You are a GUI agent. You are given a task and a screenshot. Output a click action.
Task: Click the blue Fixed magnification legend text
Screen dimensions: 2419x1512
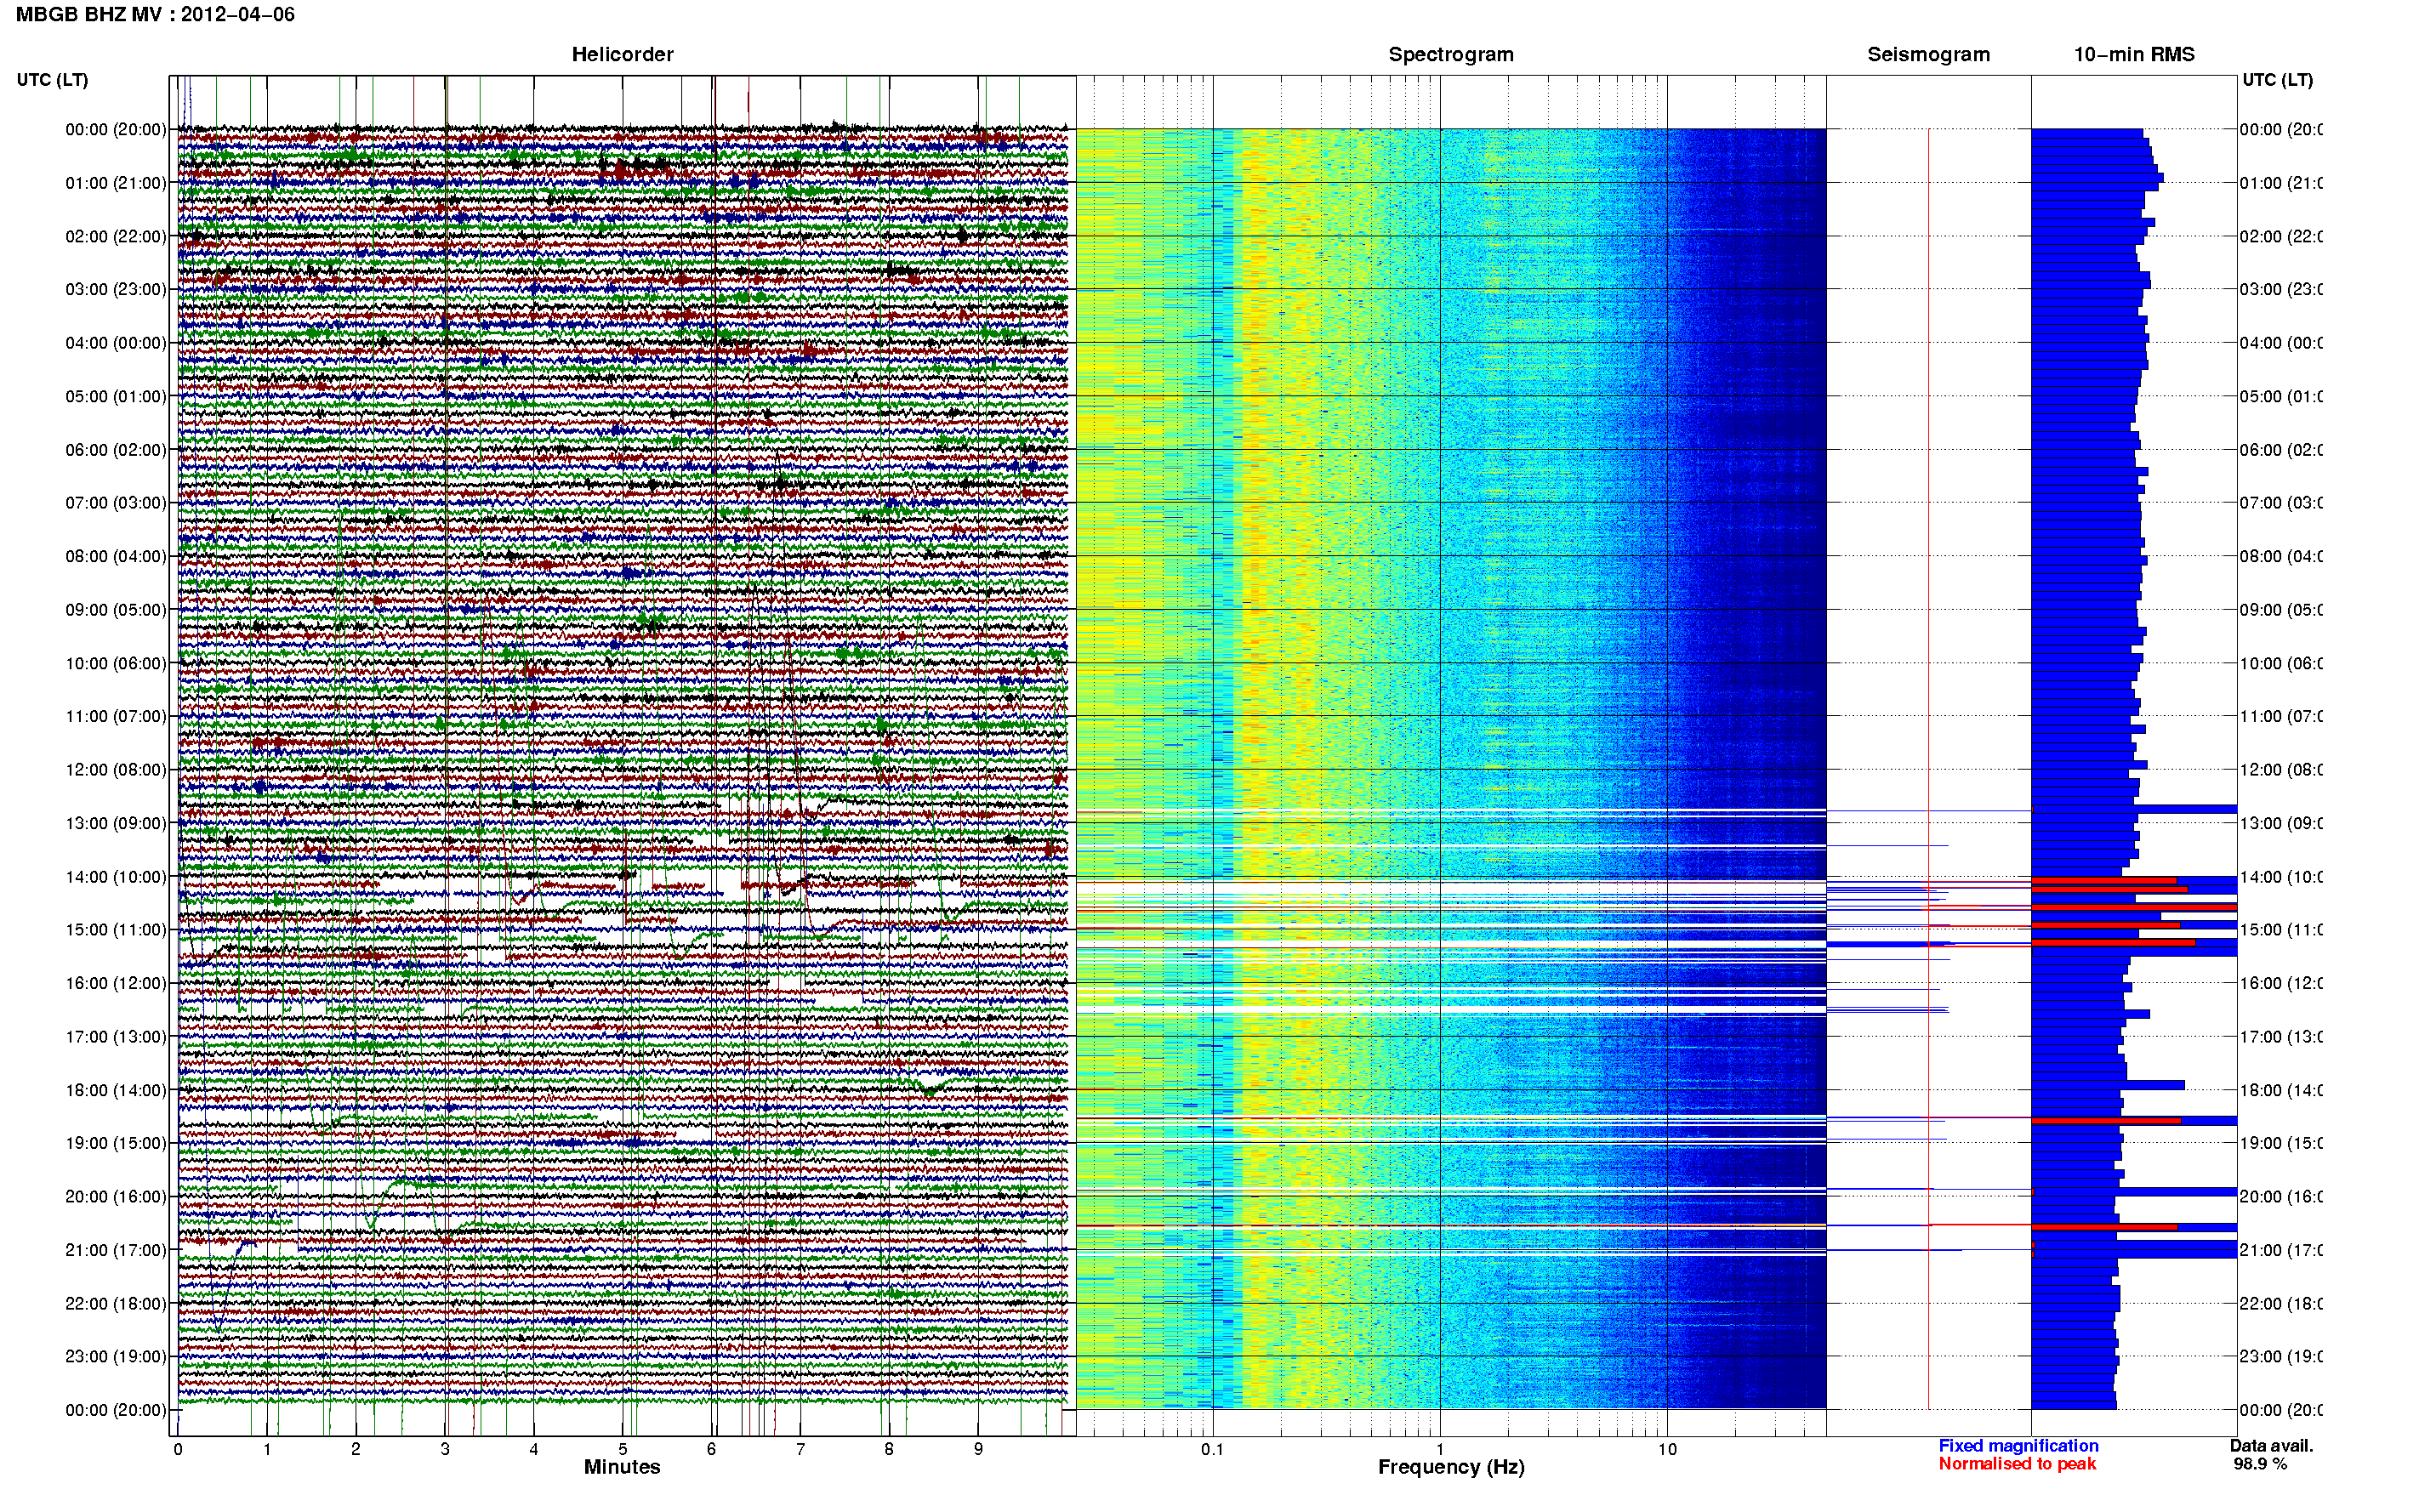(x=2018, y=1446)
